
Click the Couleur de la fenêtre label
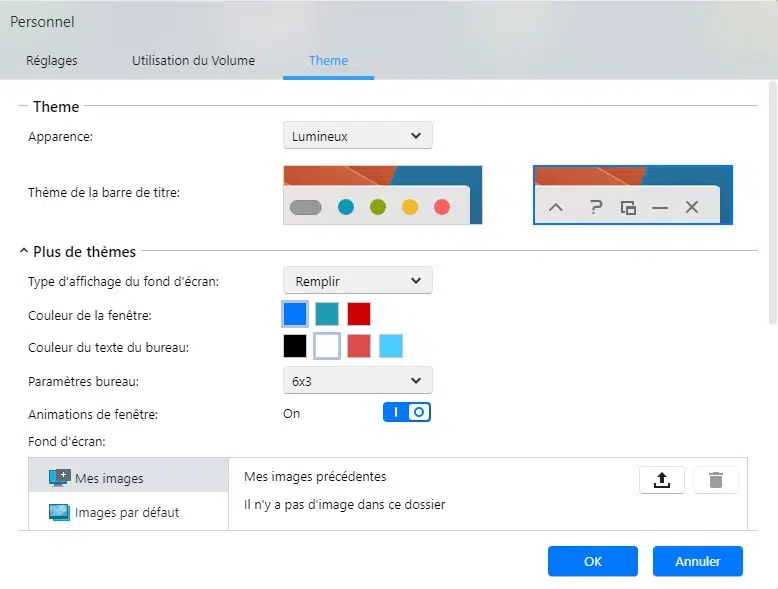(x=90, y=315)
